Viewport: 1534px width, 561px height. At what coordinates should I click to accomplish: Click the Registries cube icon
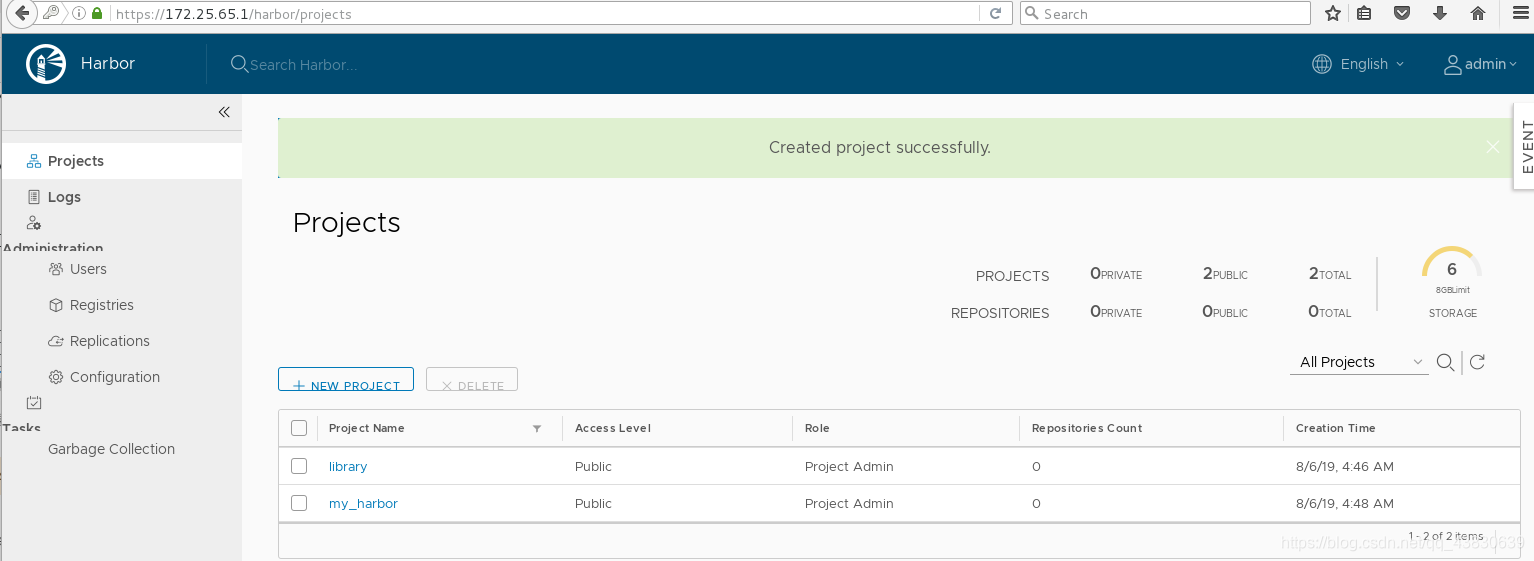tap(56, 305)
